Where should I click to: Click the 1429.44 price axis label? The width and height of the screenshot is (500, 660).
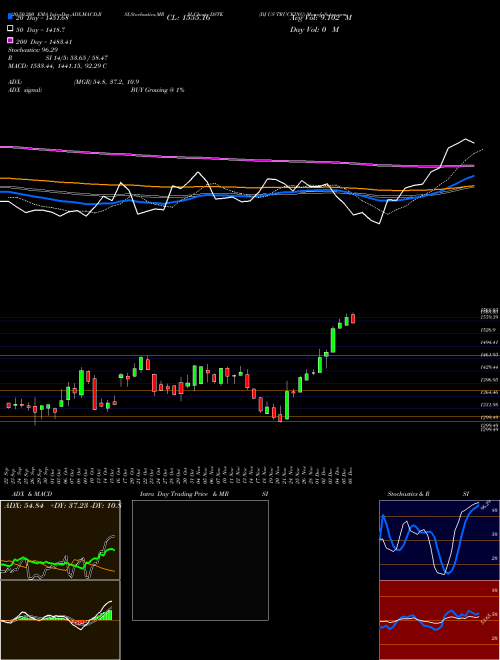click(489, 367)
